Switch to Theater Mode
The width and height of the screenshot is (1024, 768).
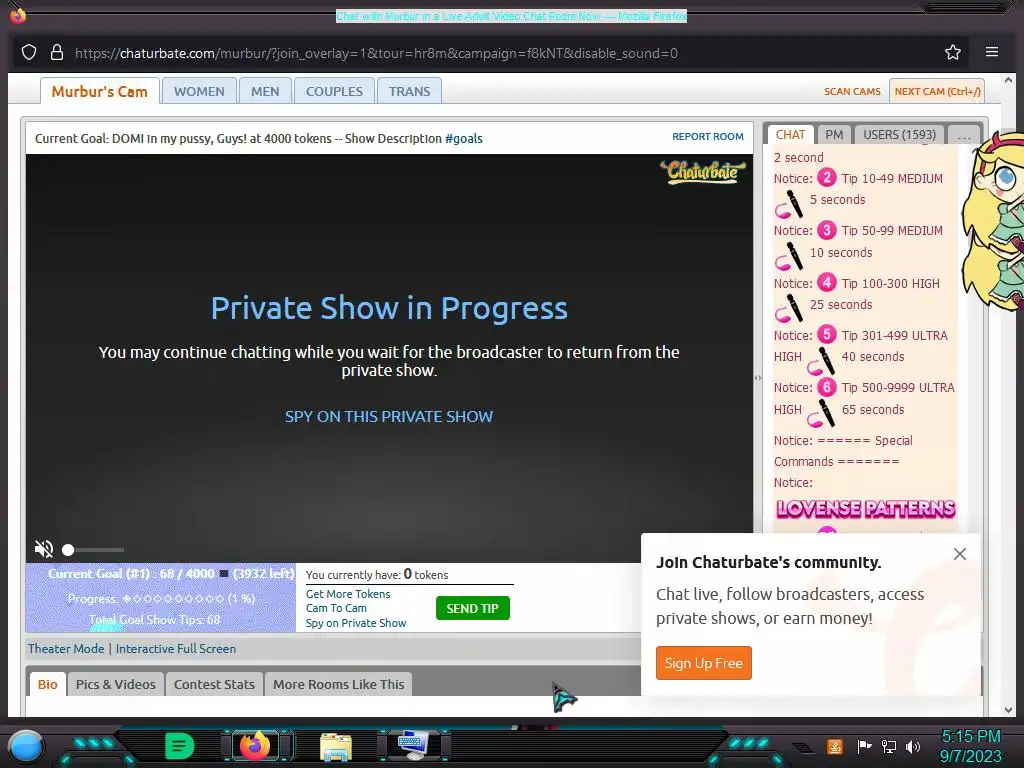click(x=66, y=648)
